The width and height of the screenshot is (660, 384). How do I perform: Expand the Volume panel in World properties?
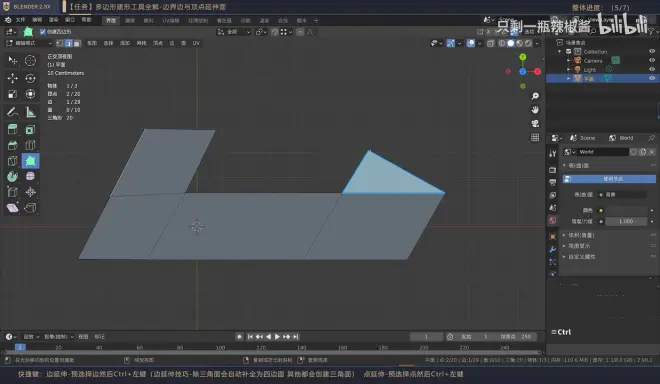click(x=581, y=235)
